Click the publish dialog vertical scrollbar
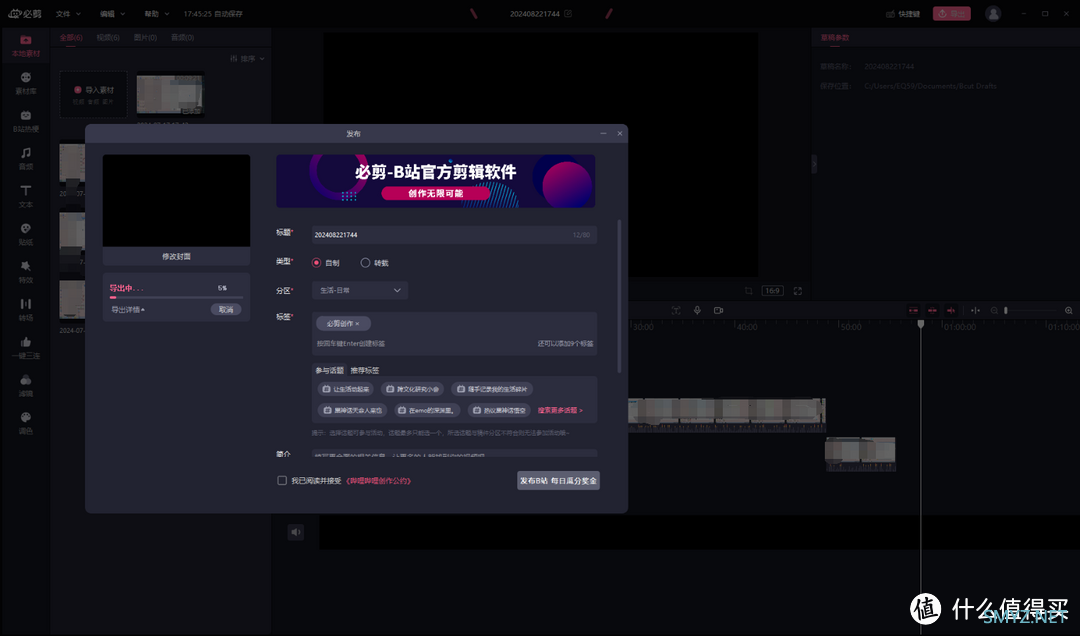The width and height of the screenshot is (1080, 636). click(619, 296)
